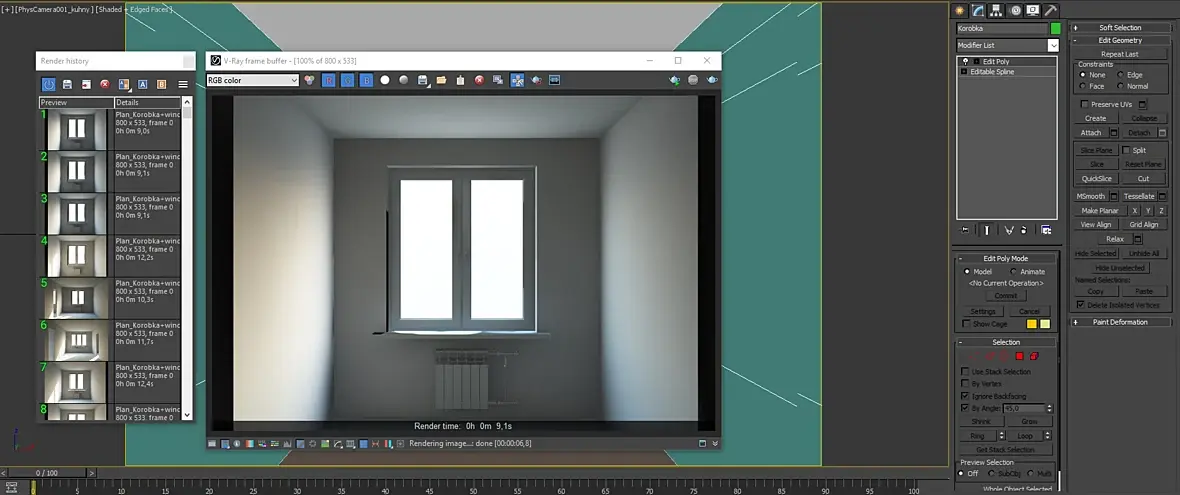Click the duplicate to Max frame buffer icon
Viewport: 1180px width, 495px height.
click(497, 80)
